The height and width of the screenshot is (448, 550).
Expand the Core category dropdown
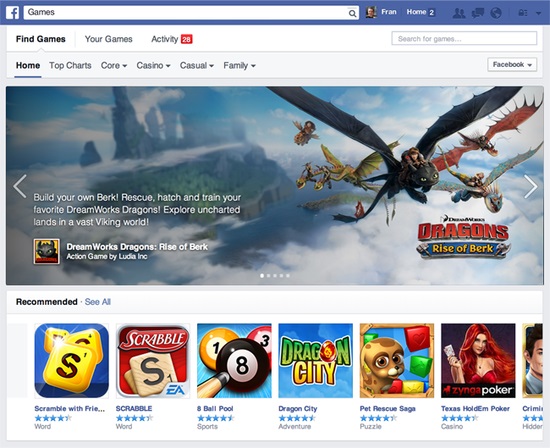point(114,66)
